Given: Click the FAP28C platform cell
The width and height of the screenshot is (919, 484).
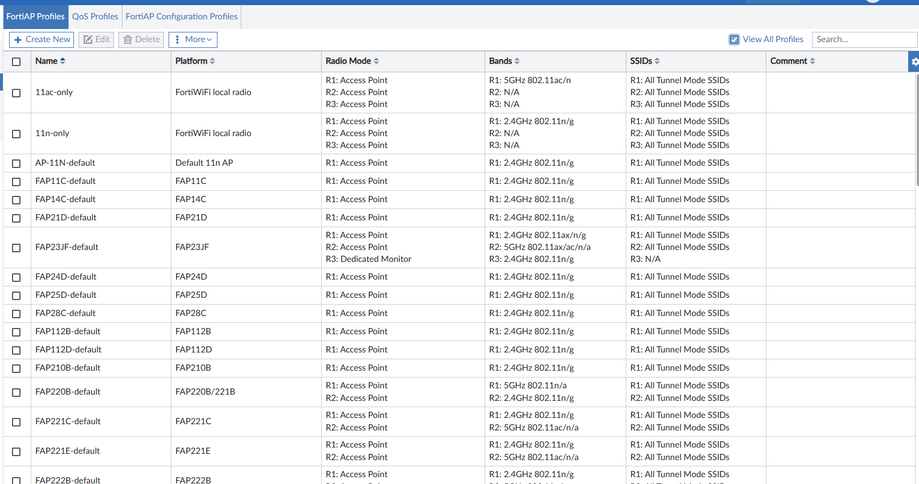Looking at the screenshot, I should pyautogui.click(x=191, y=313).
